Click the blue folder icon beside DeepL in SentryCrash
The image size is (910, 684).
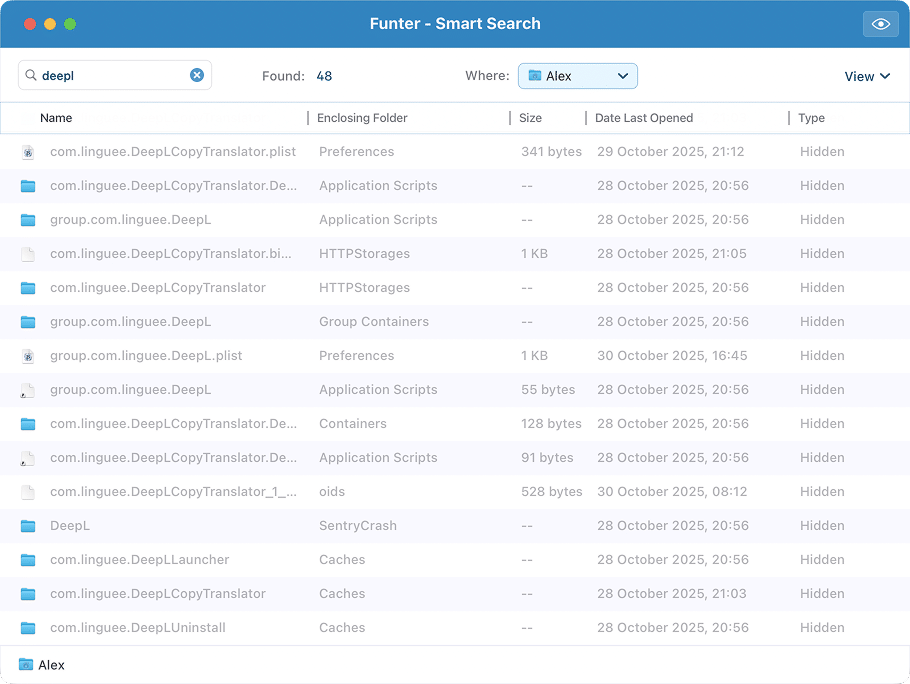pos(28,525)
